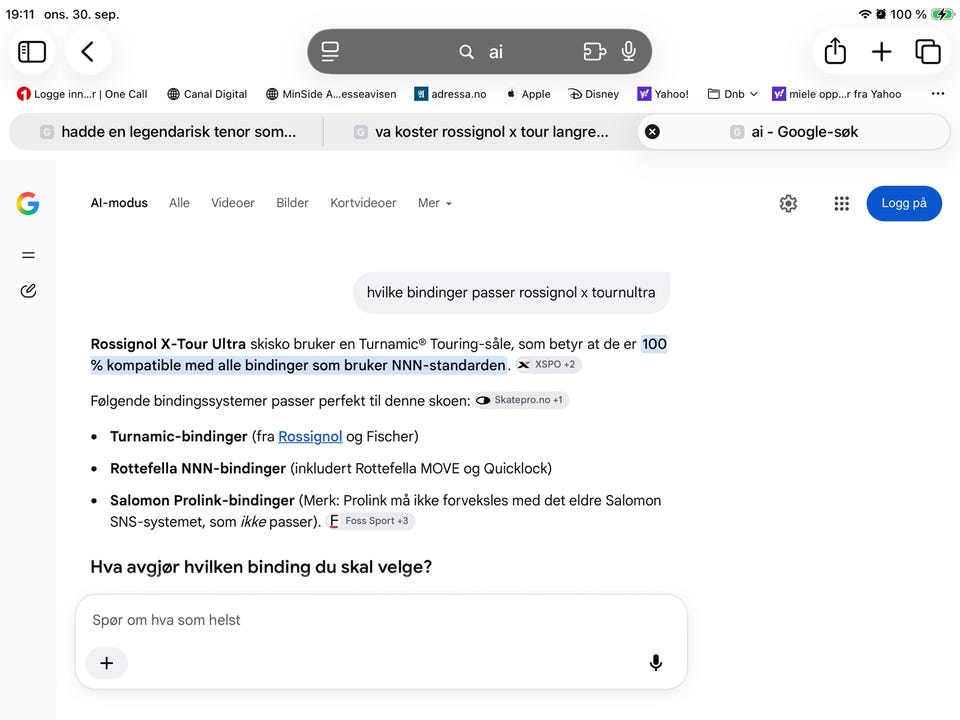Expand the Dnb bookmarks folder
Viewport: 960px width, 720px height.
point(733,94)
